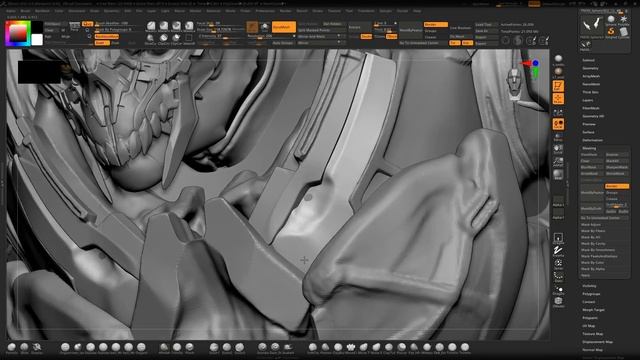Select the PolyMesh3D star tool
This screenshot has width=640, height=360.
pyautogui.click(x=624, y=20)
